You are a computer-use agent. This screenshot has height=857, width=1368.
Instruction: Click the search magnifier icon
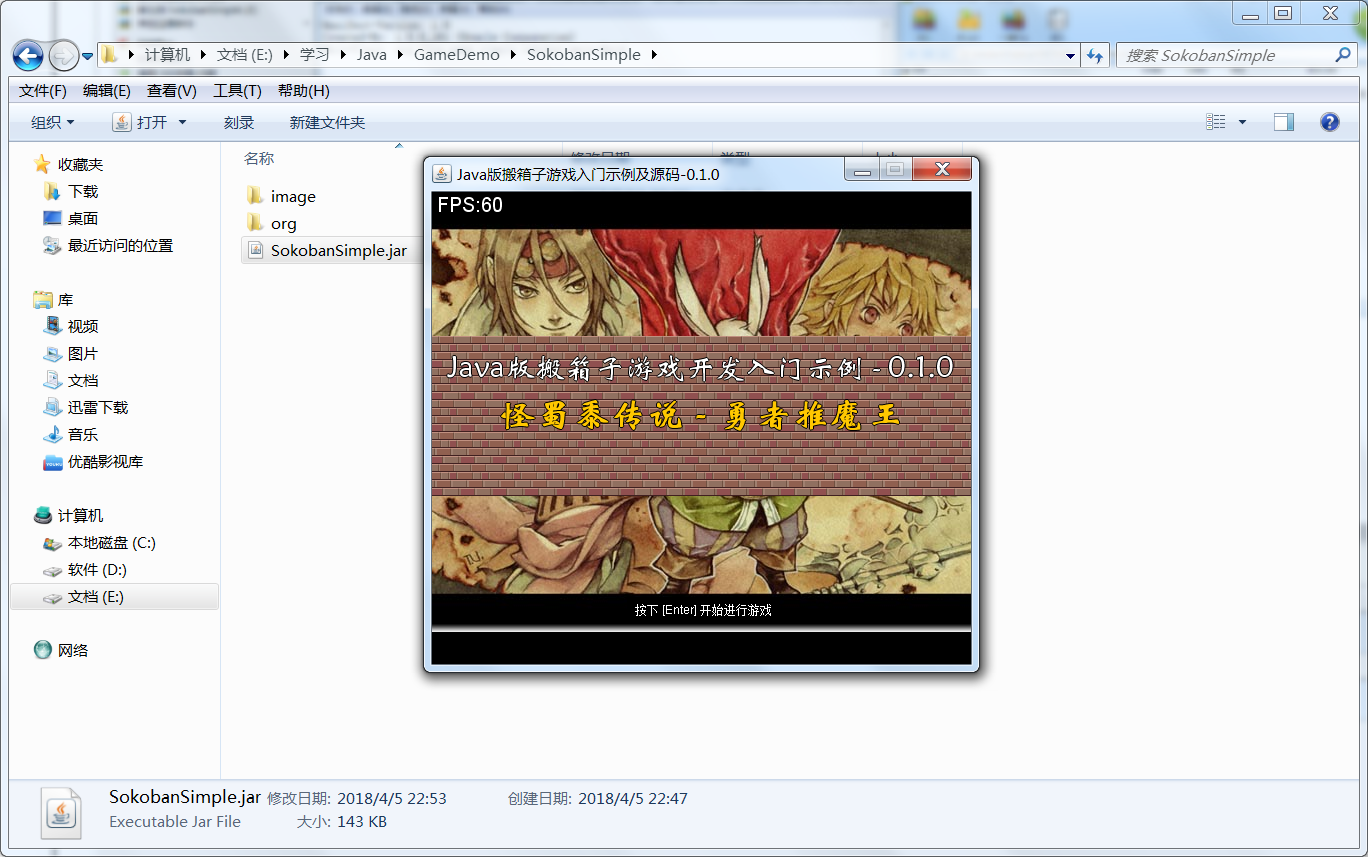point(1343,55)
